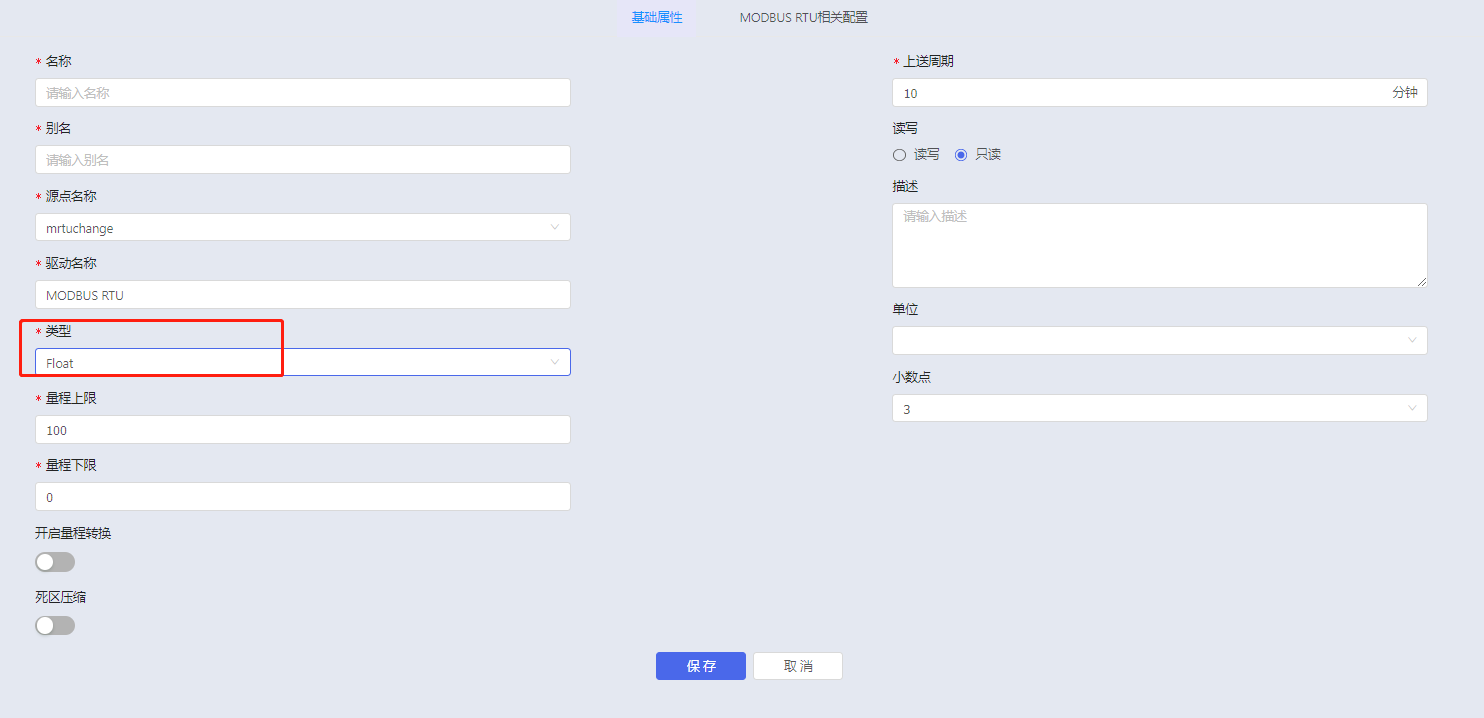Viewport: 1484px width, 718px height.
Task: Turn on the 死区压缩 toggle
Action: (x=55, y=626)
